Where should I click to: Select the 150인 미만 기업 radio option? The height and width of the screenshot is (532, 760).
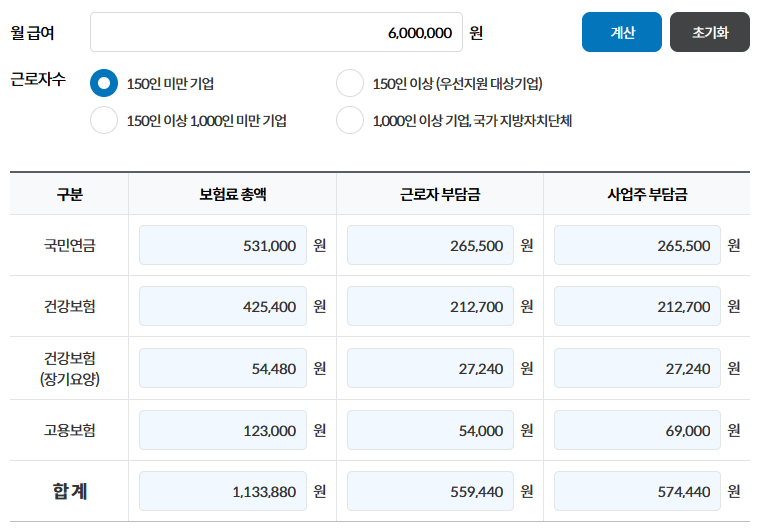(104, 83)
